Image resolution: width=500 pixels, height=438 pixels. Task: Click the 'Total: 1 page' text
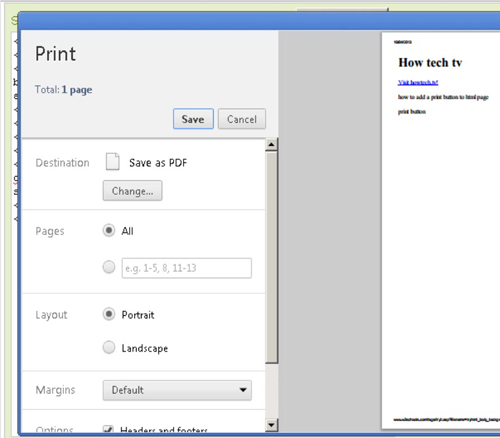point(64,89)
